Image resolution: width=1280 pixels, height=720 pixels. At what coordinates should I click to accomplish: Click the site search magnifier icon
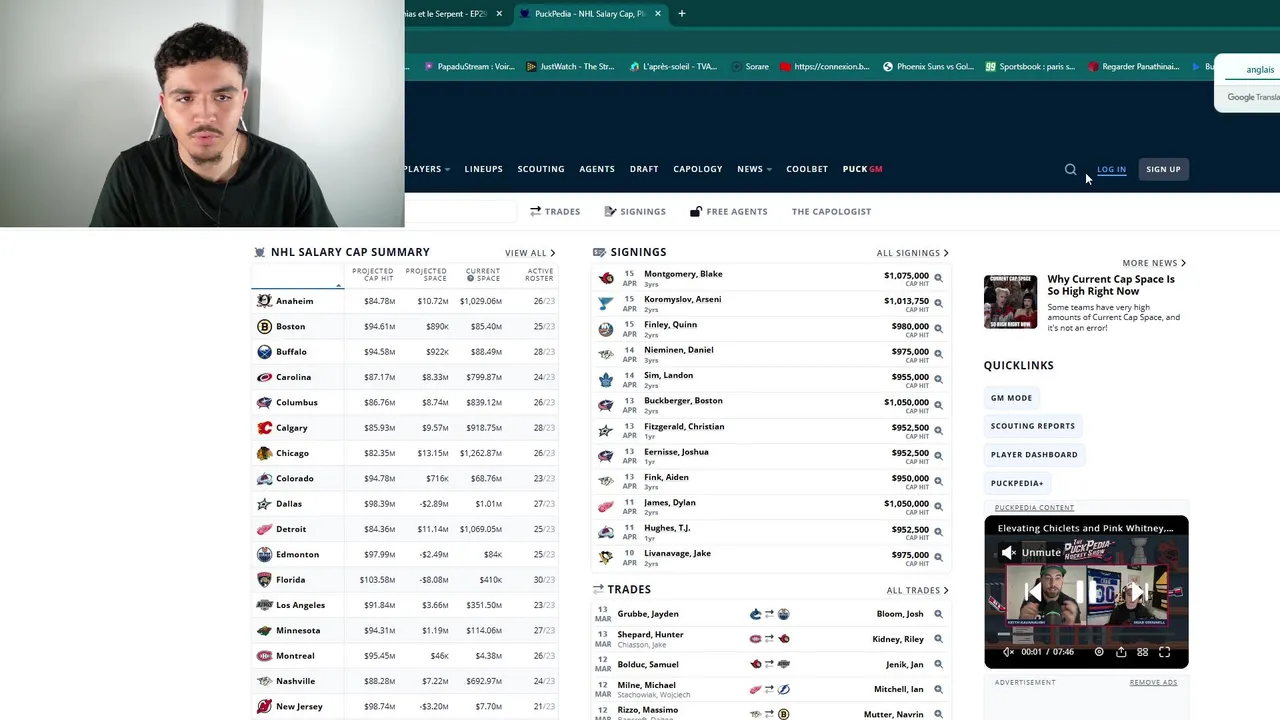(1070, 169)
